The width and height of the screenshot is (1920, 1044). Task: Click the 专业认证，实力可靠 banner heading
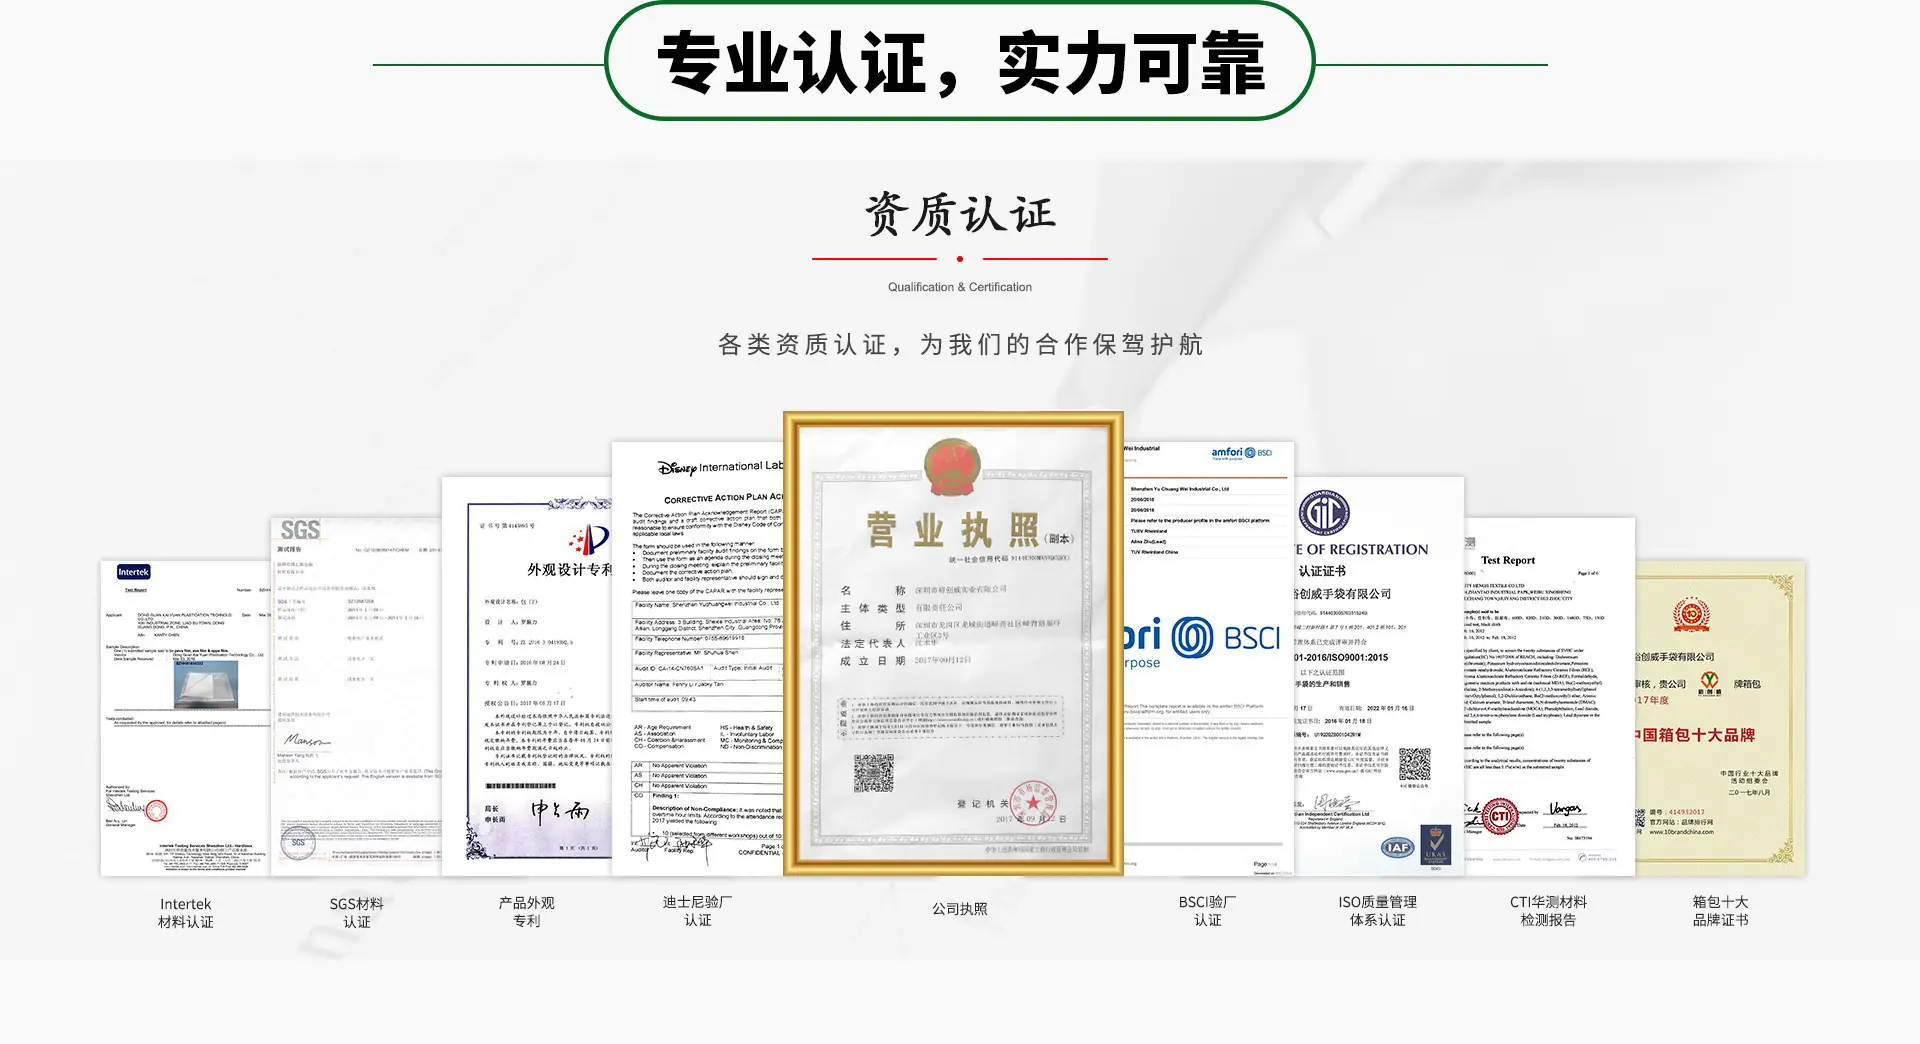pyautogui.click(x=960, y=63)
